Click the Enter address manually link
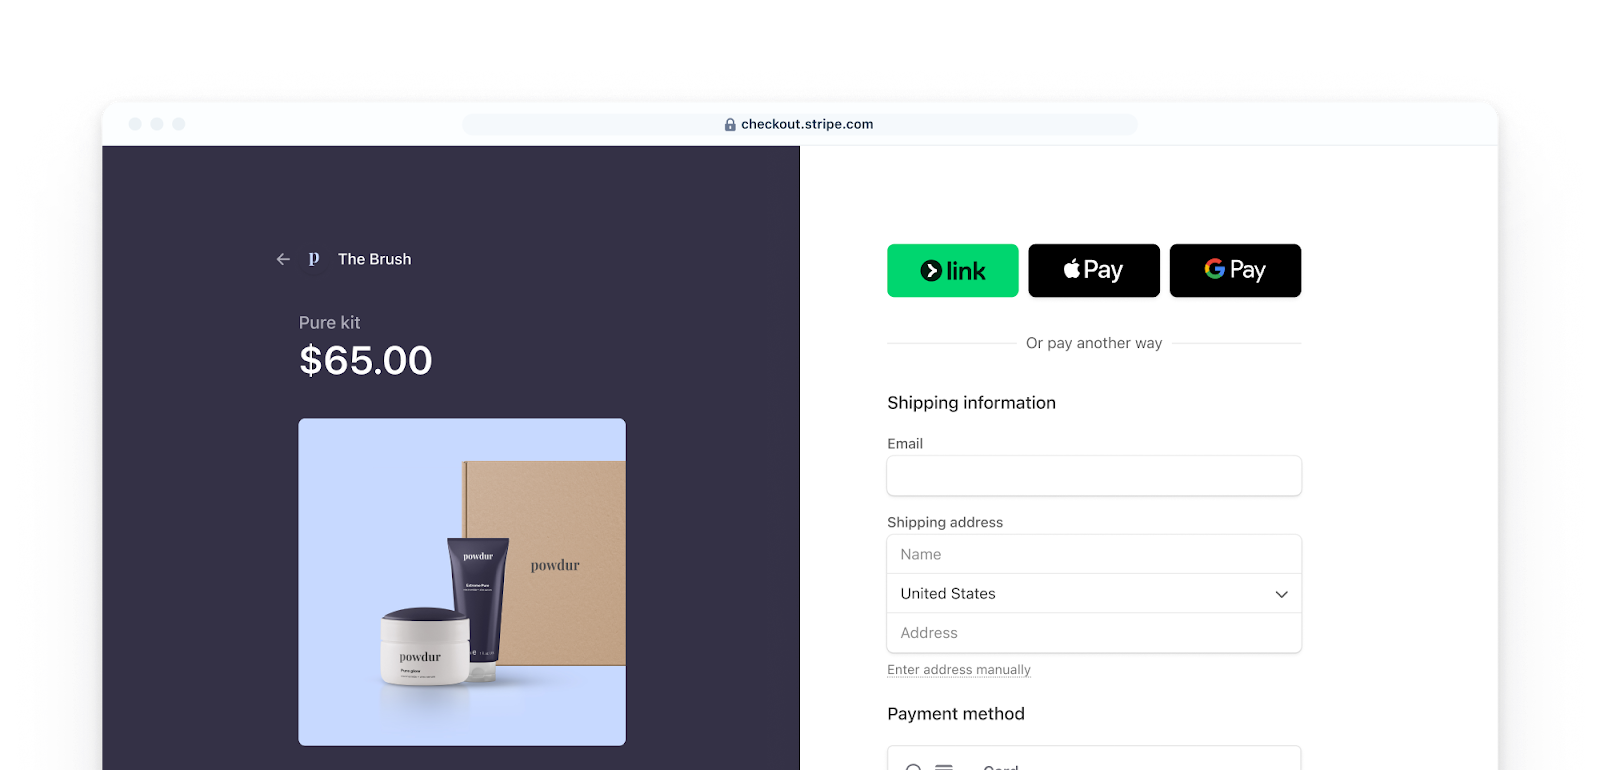Viewport: 1600px width, 770px height. point(959,670)
